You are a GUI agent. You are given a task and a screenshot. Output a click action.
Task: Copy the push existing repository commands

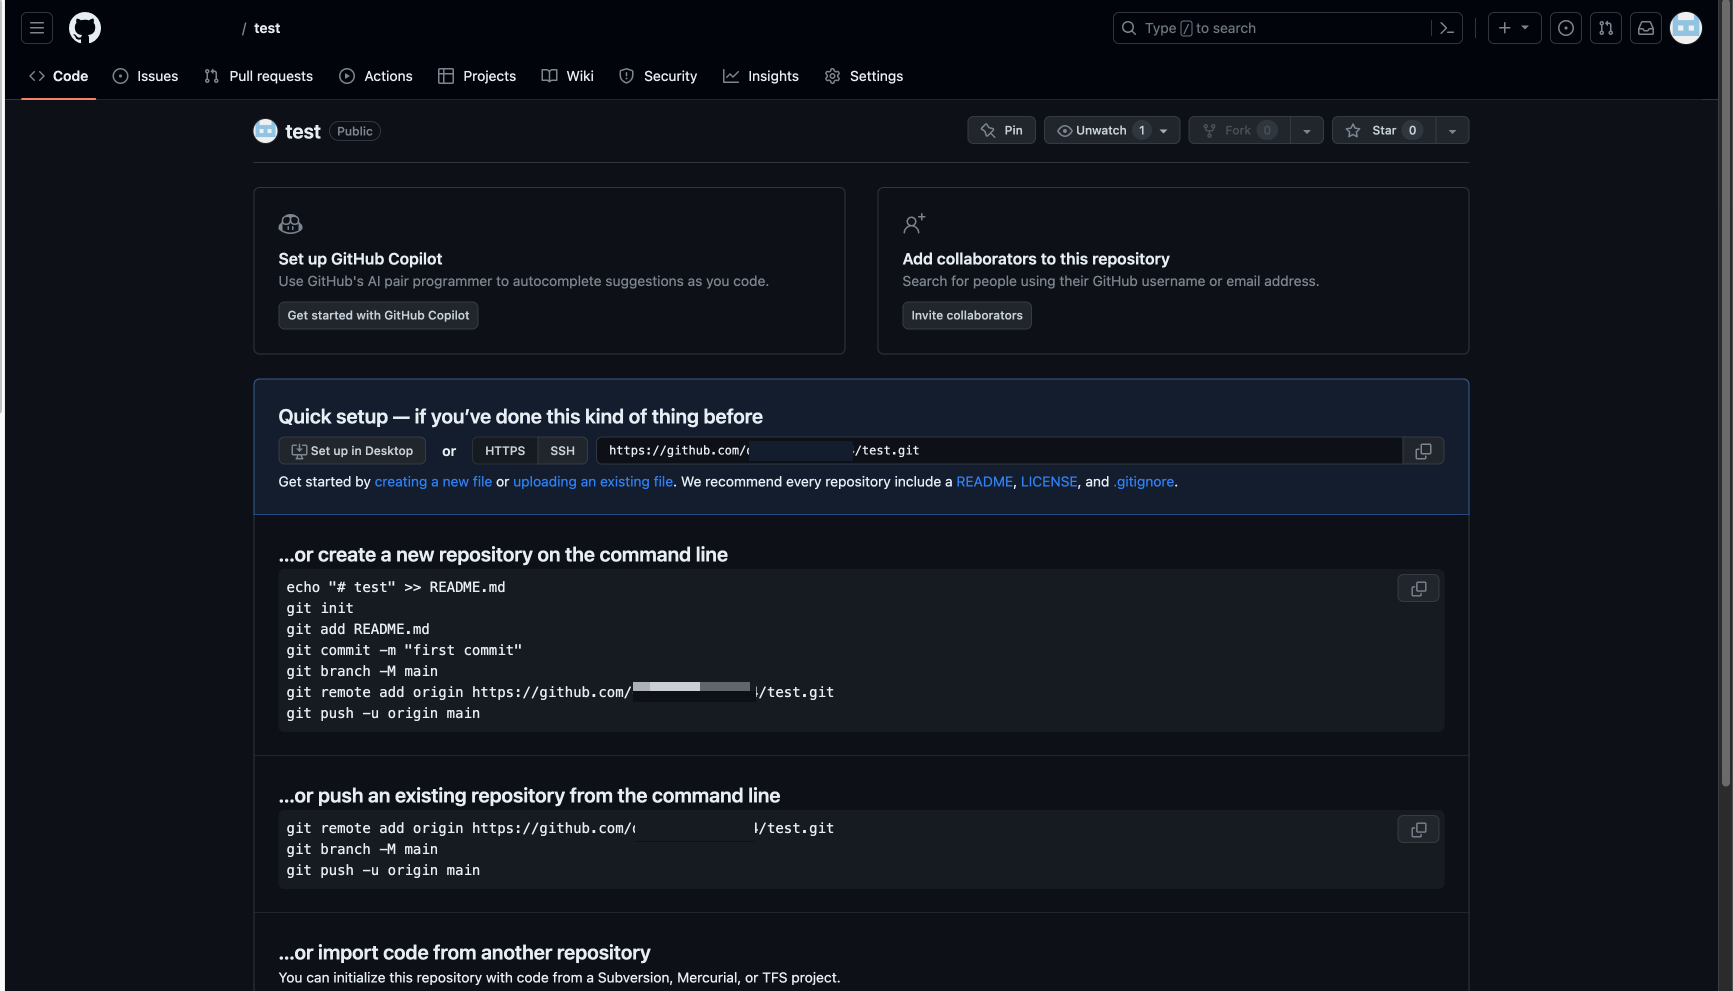(1418, 830)
